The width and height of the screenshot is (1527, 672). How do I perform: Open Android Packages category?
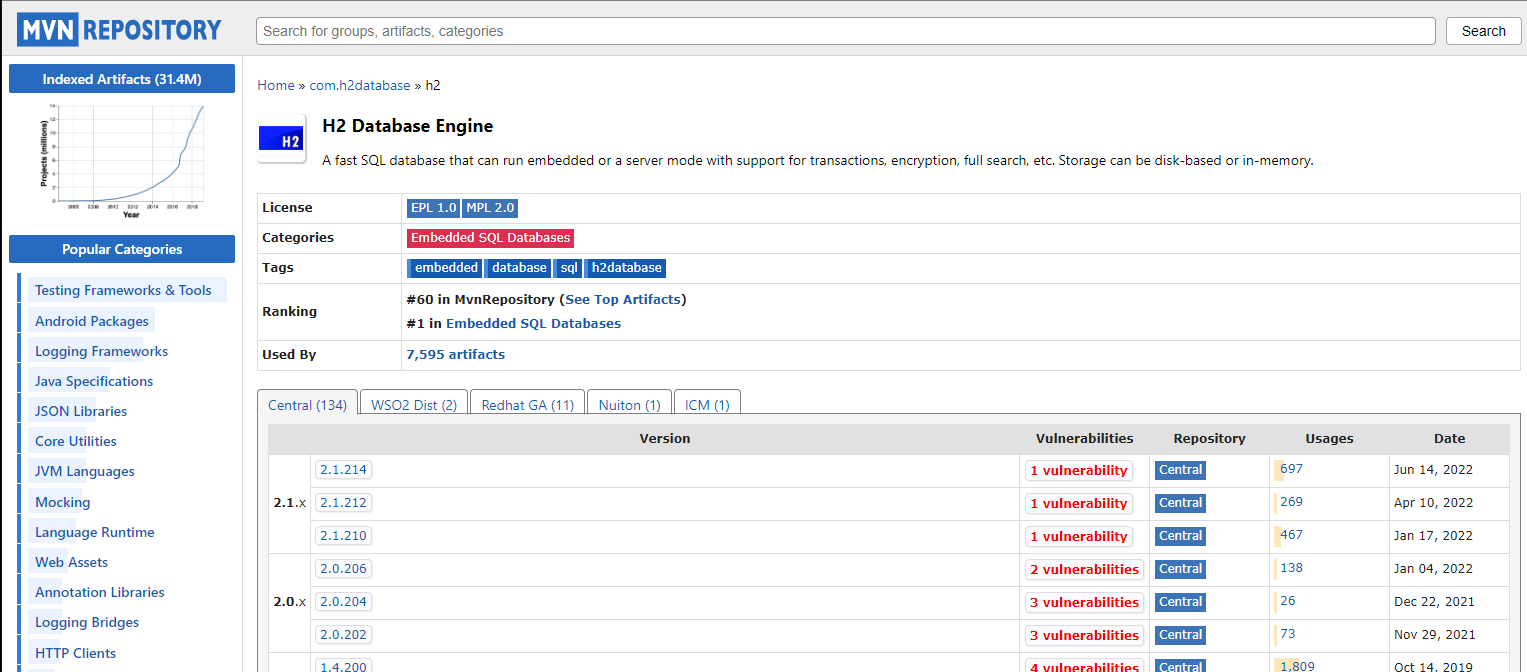92,321
